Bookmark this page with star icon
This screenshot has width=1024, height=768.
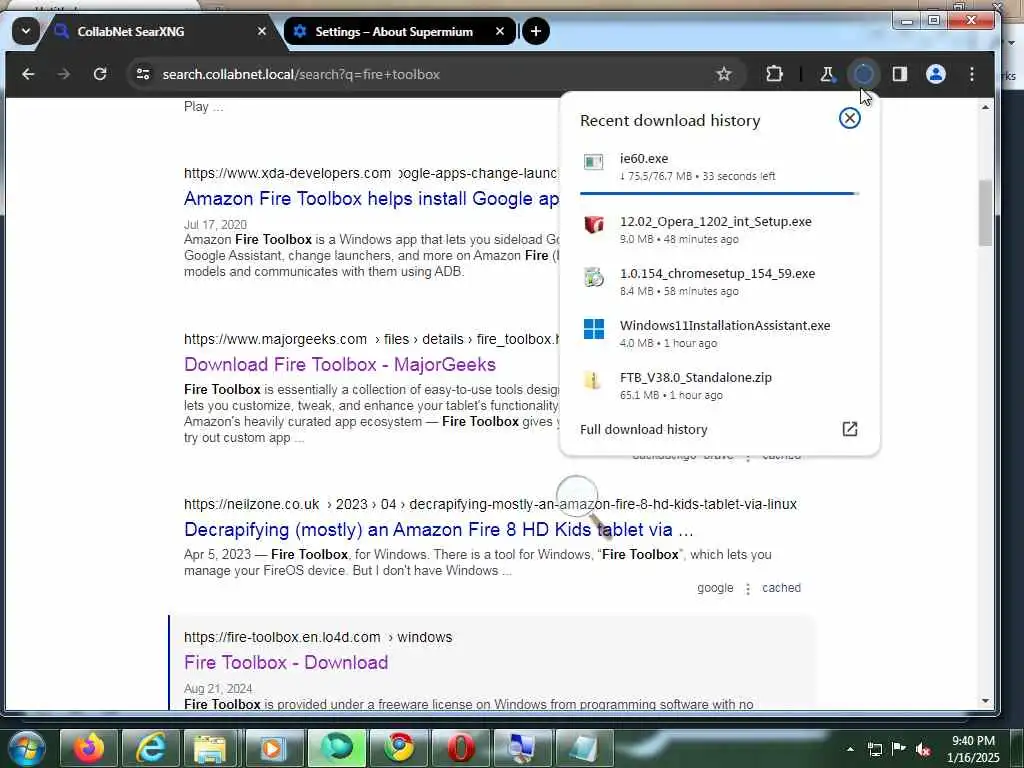(724, 74)
